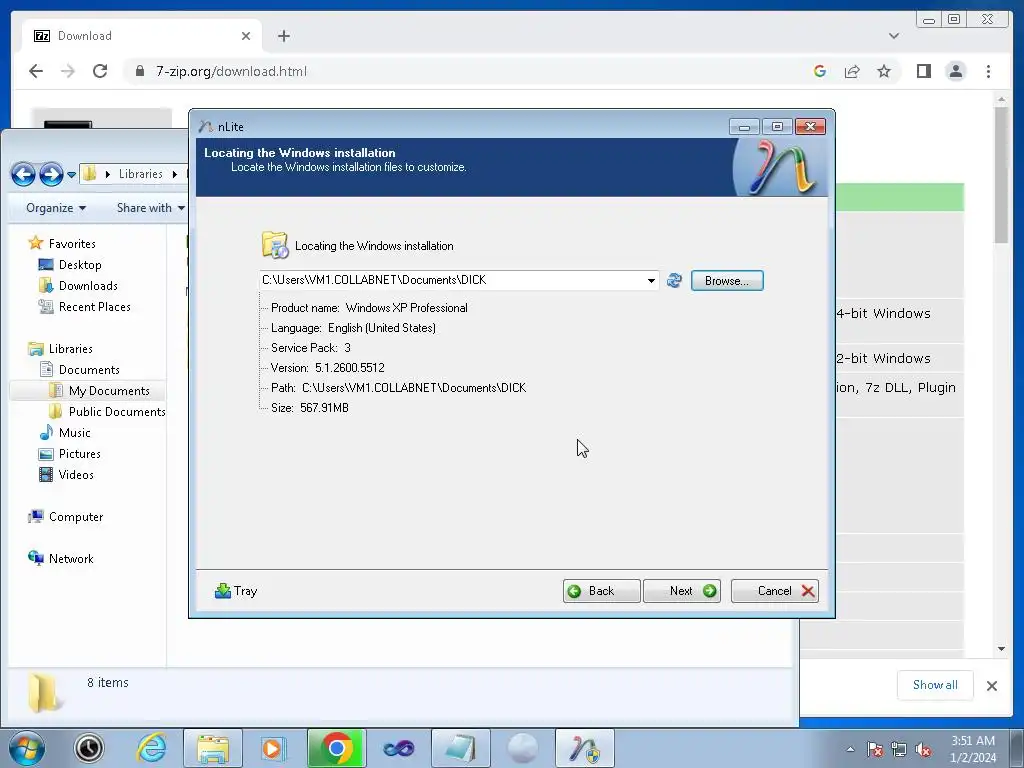Click Chrome back navigation button
1024x768 pixels.
click(x=36, y=71)
